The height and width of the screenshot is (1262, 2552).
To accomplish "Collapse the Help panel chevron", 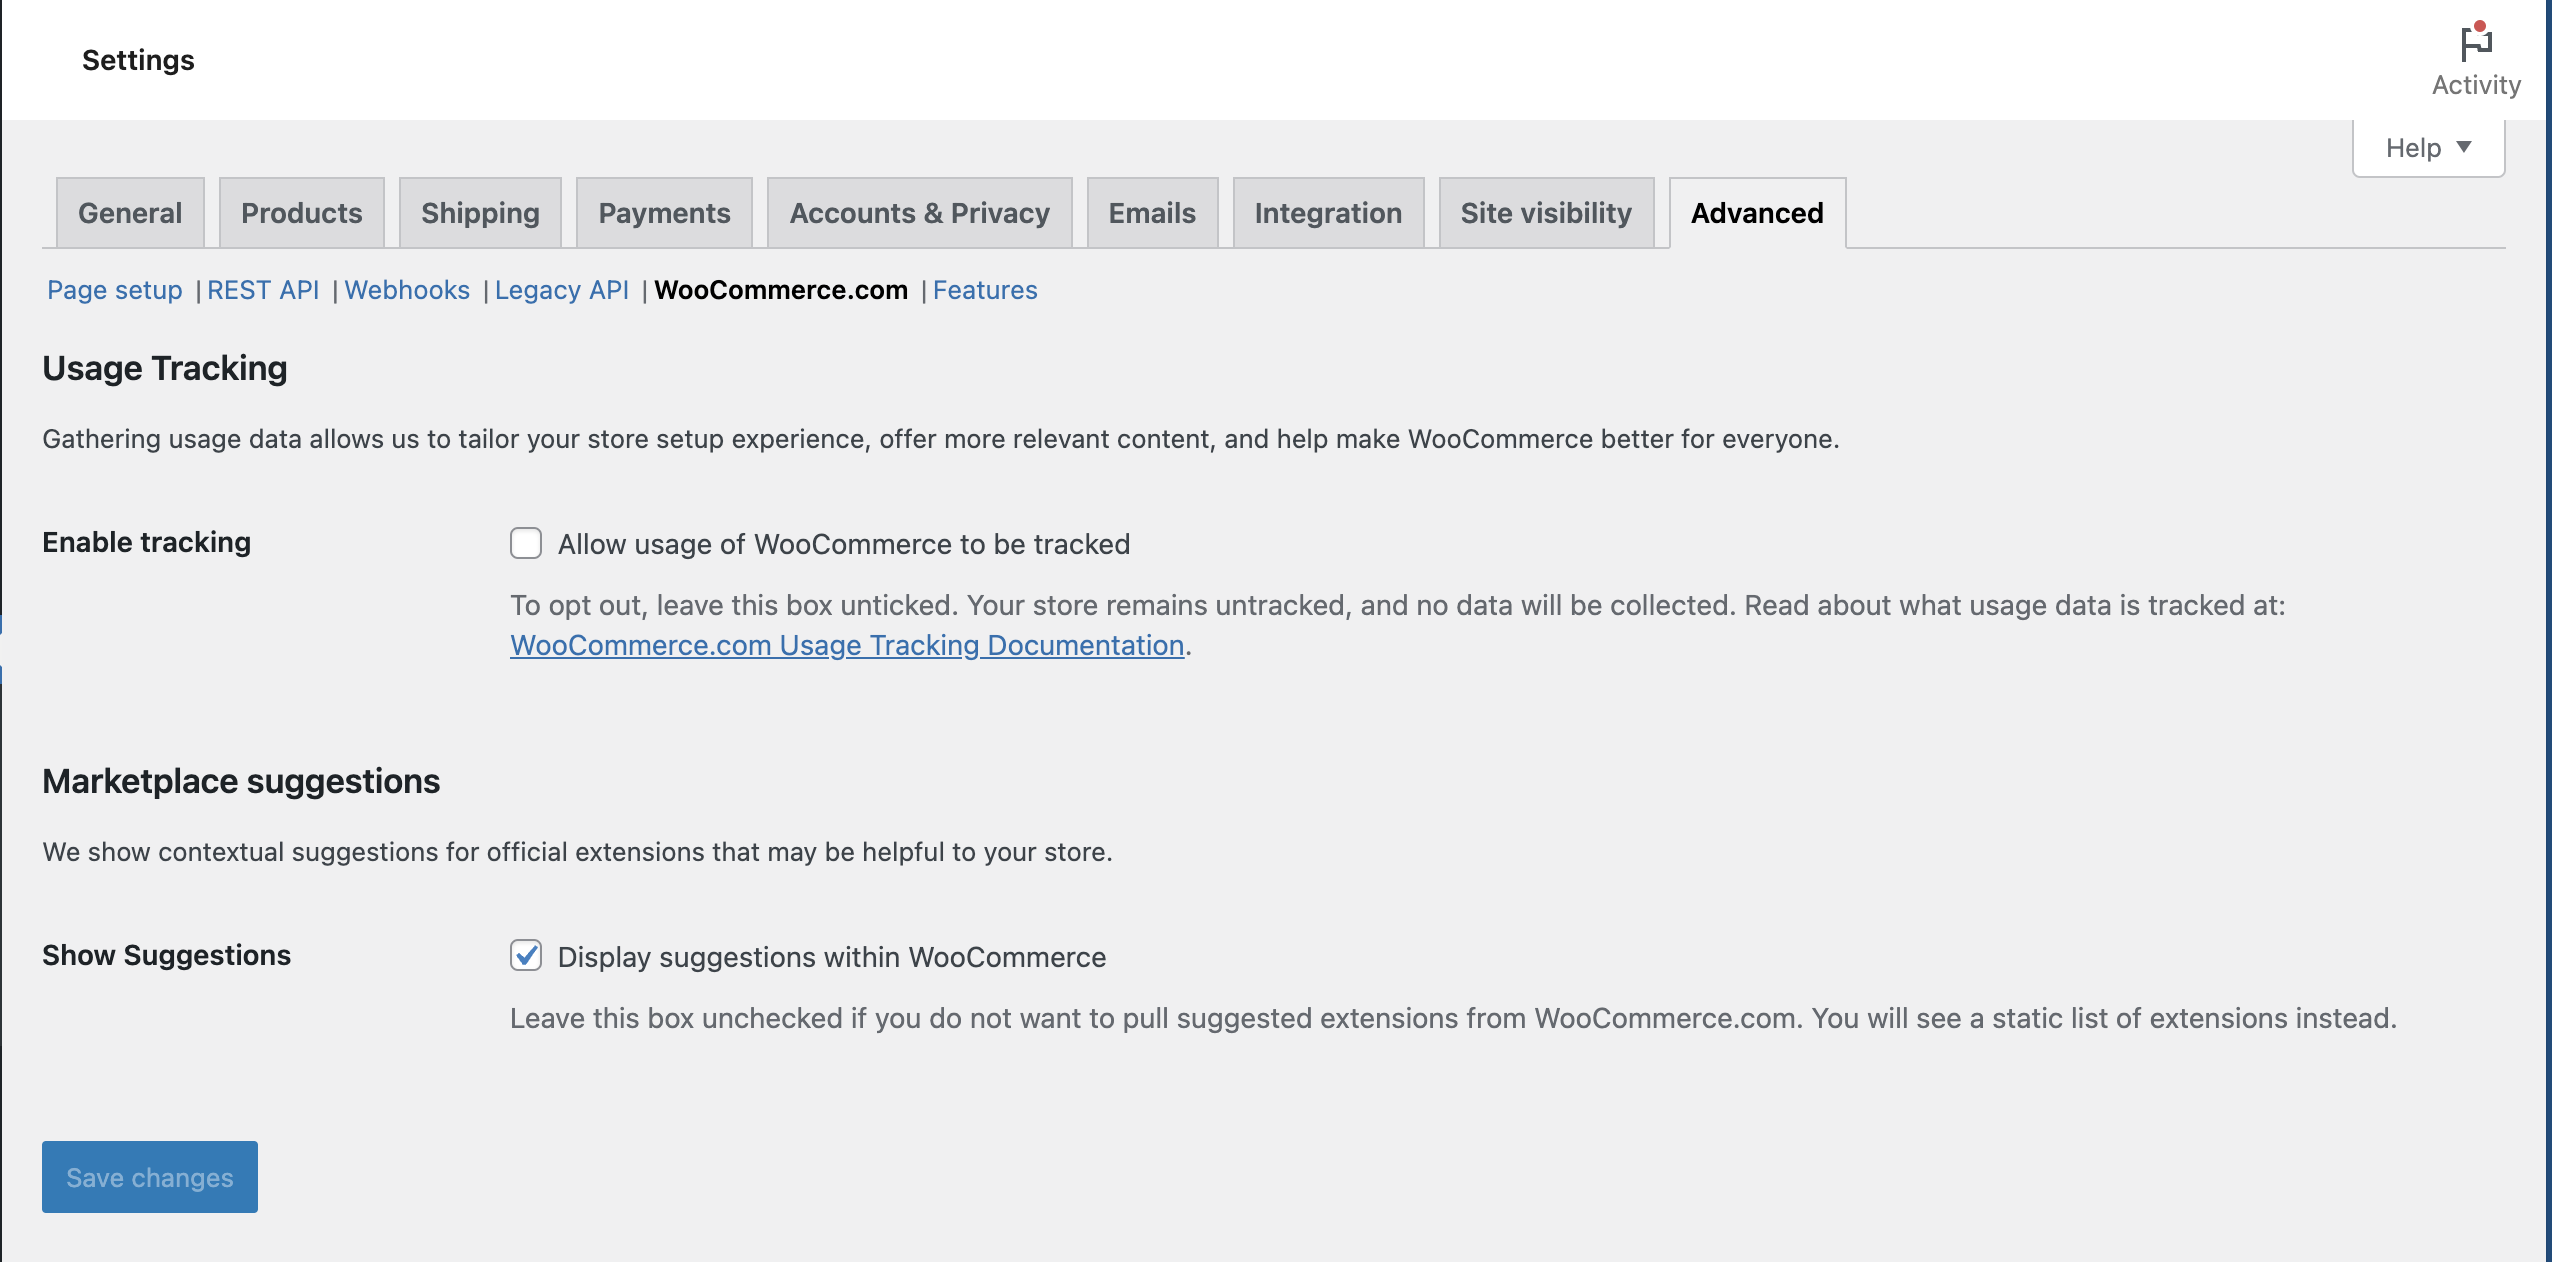I will click(x=2466, y=147).
